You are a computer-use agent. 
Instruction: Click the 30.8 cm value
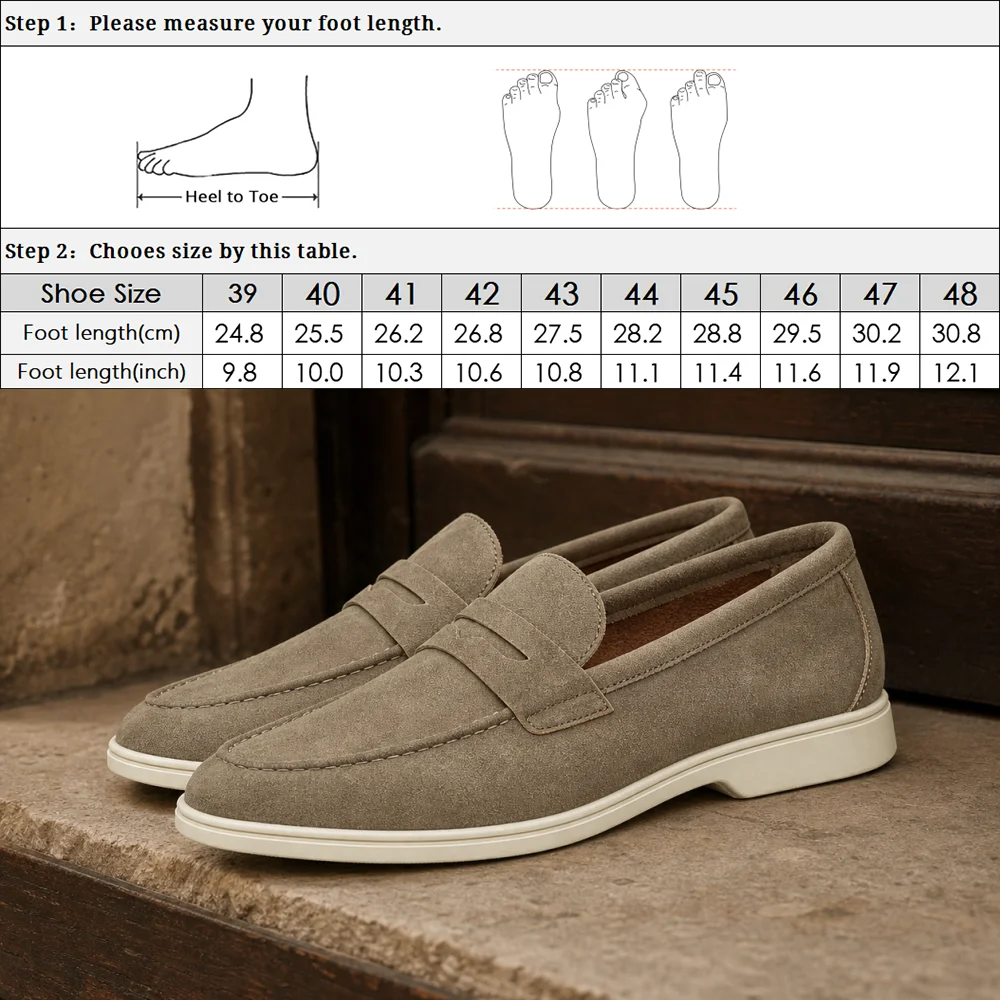click(x=956, y=334)
